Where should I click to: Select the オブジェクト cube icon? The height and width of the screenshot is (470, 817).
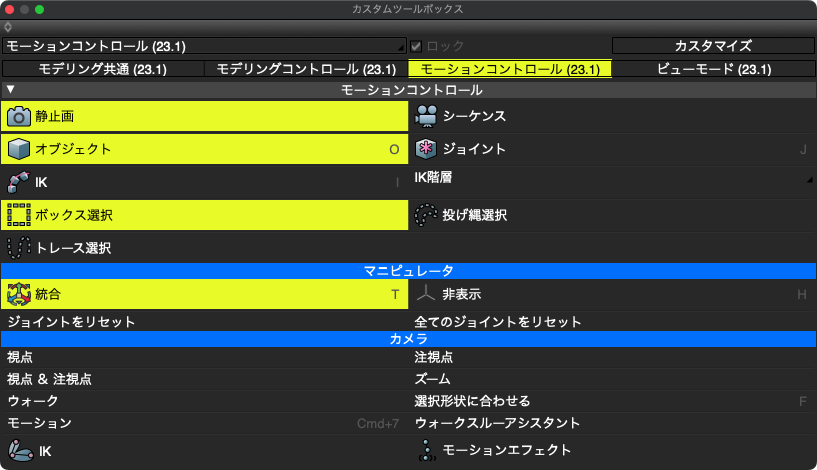(19, 149)
